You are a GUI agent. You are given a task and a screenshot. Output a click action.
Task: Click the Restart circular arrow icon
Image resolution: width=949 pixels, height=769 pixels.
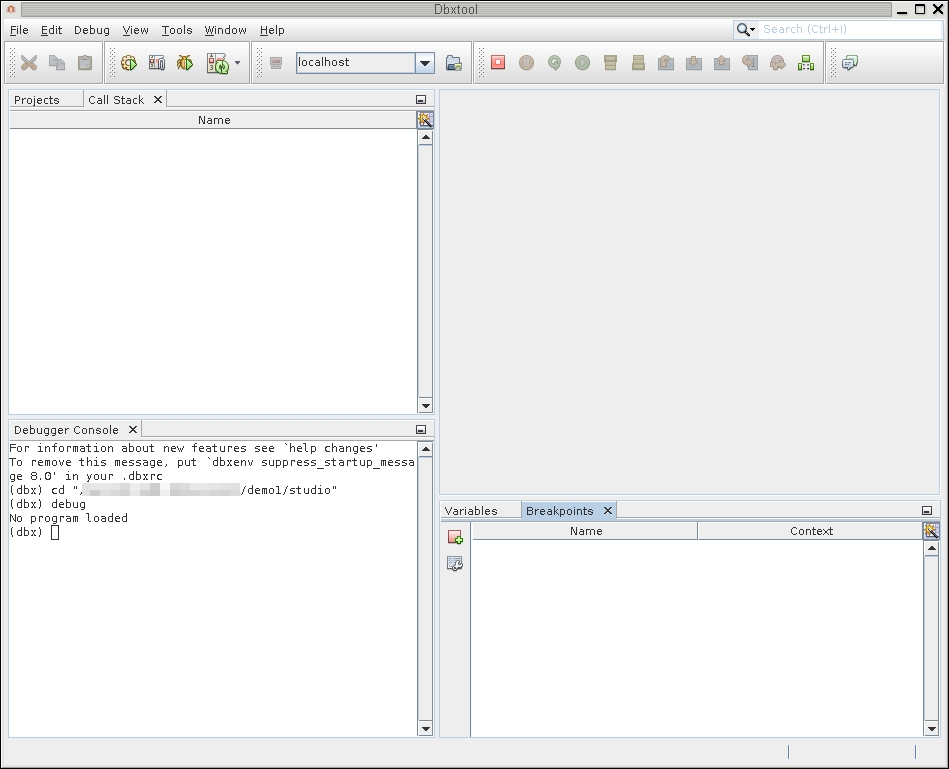coord(554,62)
